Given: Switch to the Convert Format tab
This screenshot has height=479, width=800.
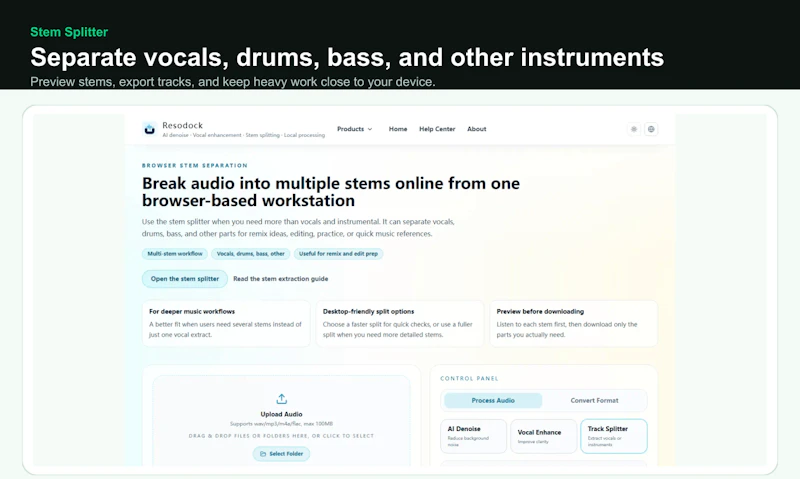Looking at the screenshot, I should pos(594,400).
